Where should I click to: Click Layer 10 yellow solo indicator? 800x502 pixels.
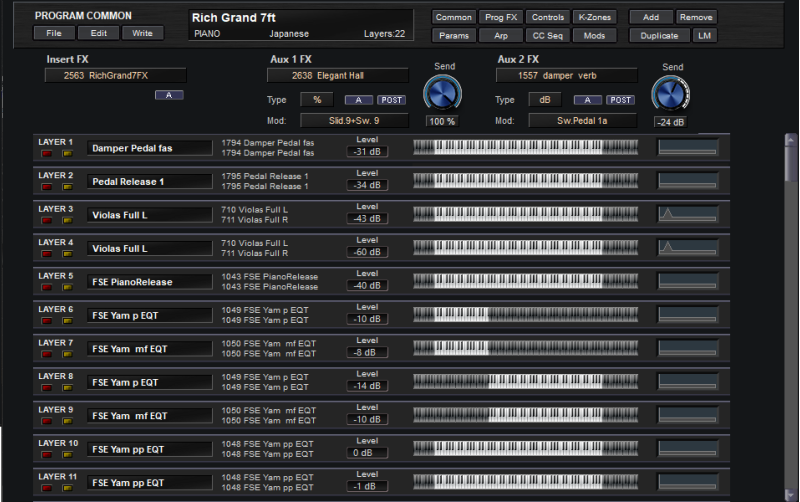point(67,454)
